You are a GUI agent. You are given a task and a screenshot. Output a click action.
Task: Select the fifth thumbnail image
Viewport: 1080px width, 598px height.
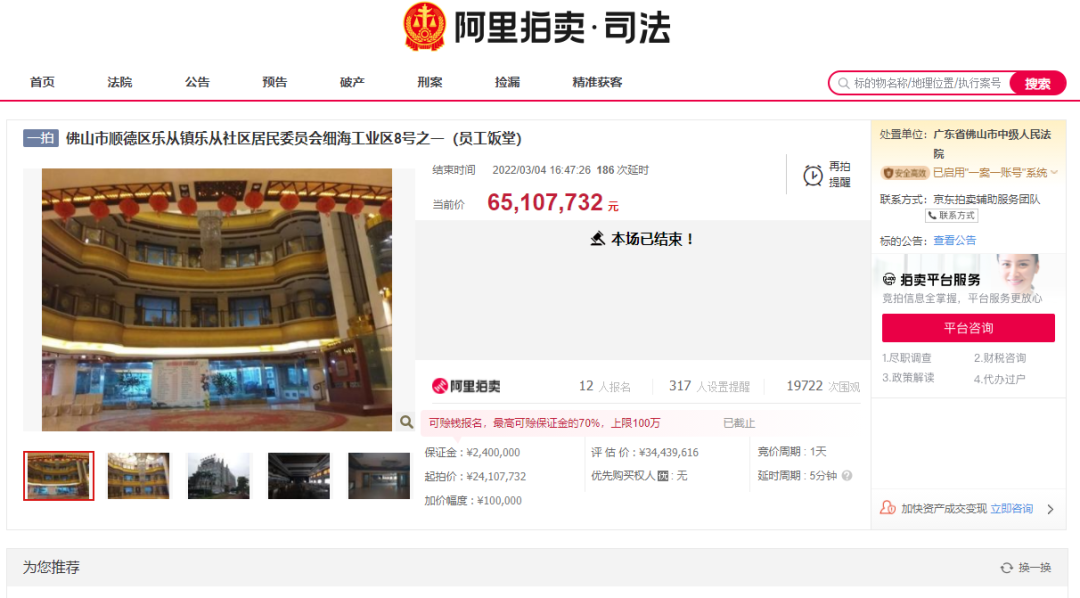[379, 476]
